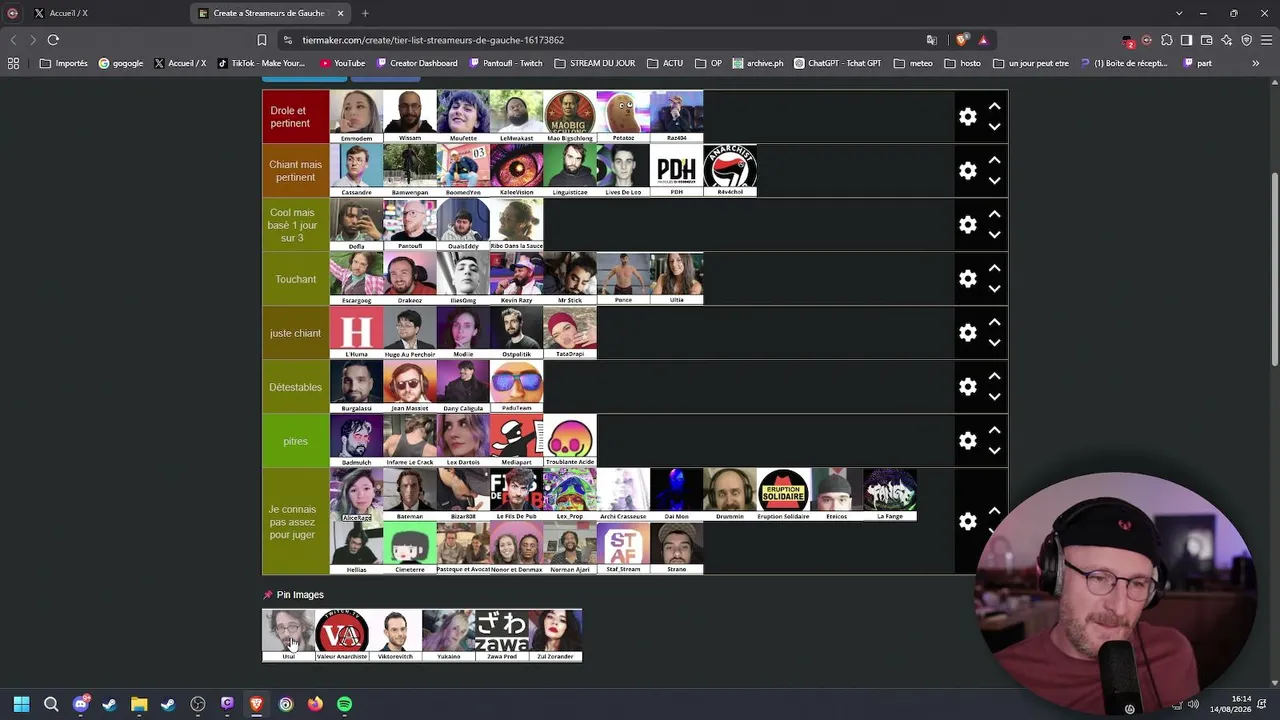Select the PDH thumbnail
This screenshot has width=1280, height=720.
676,170
